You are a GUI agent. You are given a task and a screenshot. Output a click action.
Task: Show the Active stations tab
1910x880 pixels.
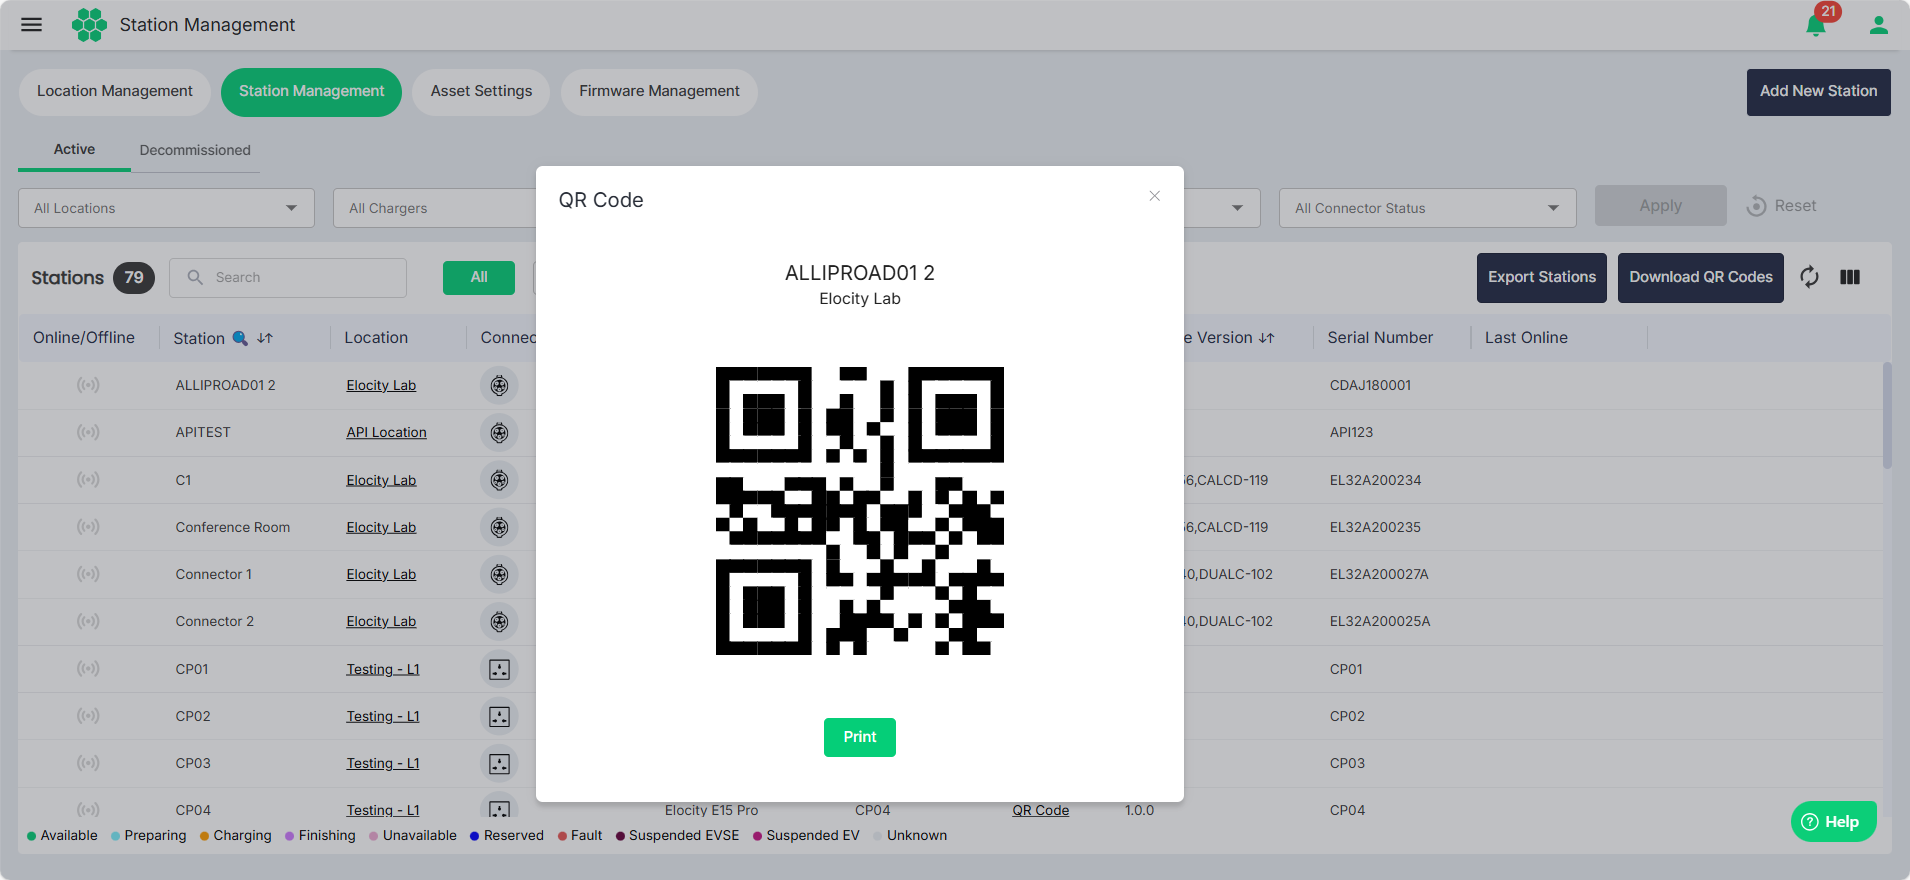(75, 150)
